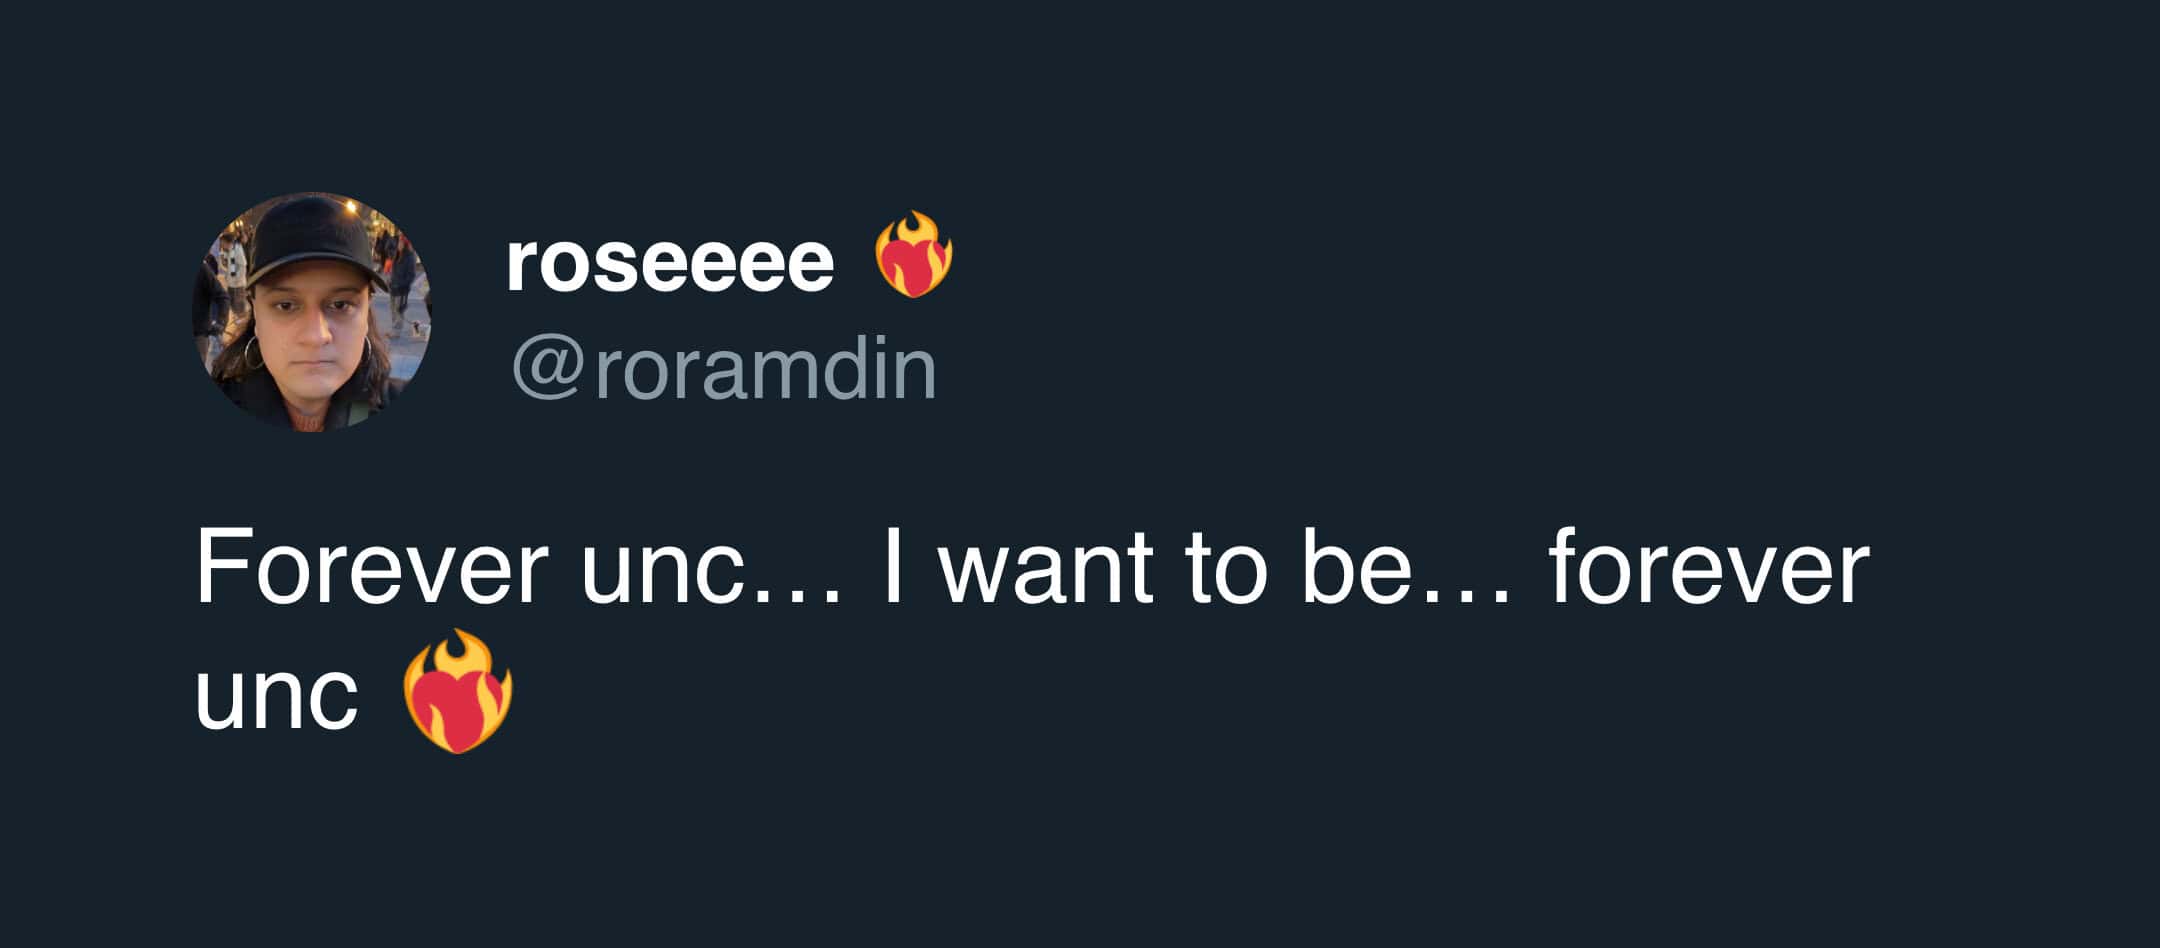The image size is (2160, 948).
Task: Open the roseeee display name link
Action: coord(669,263)
